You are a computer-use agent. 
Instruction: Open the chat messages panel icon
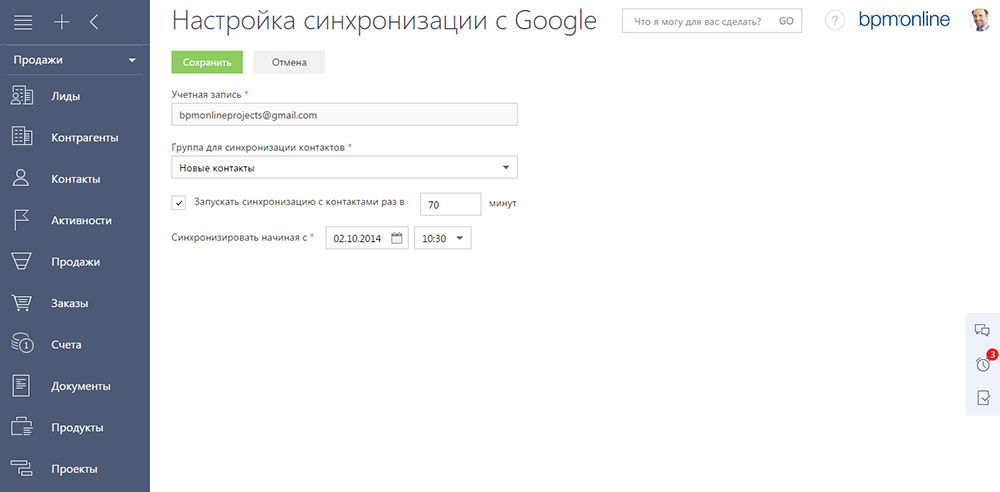(982, 330)
